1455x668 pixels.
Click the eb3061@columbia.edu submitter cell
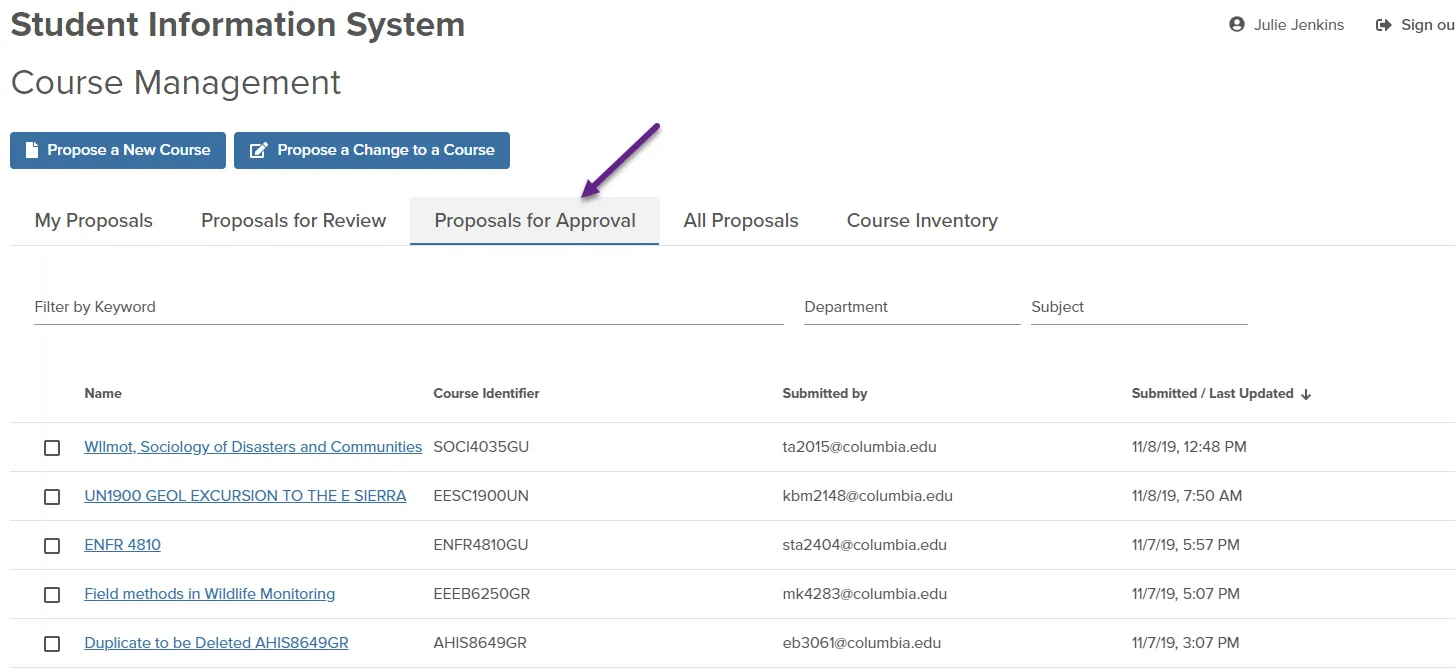pyautogui.click(x=862, y=643)
